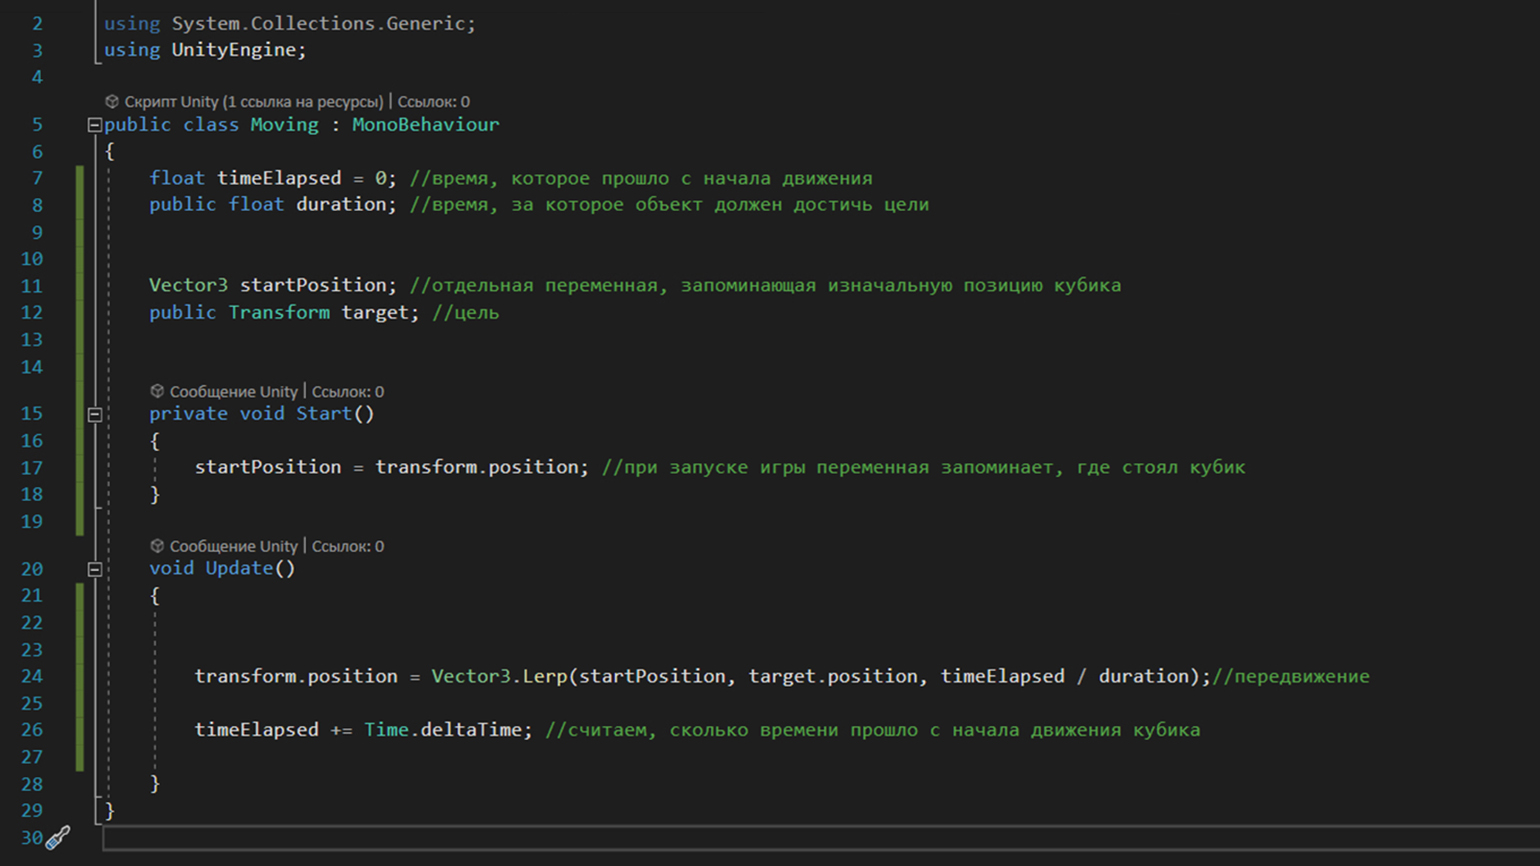Open 'Ссылок: 0' above the Update method
1540x866 pixels.
pyautogui.click(x=348, y=546)
